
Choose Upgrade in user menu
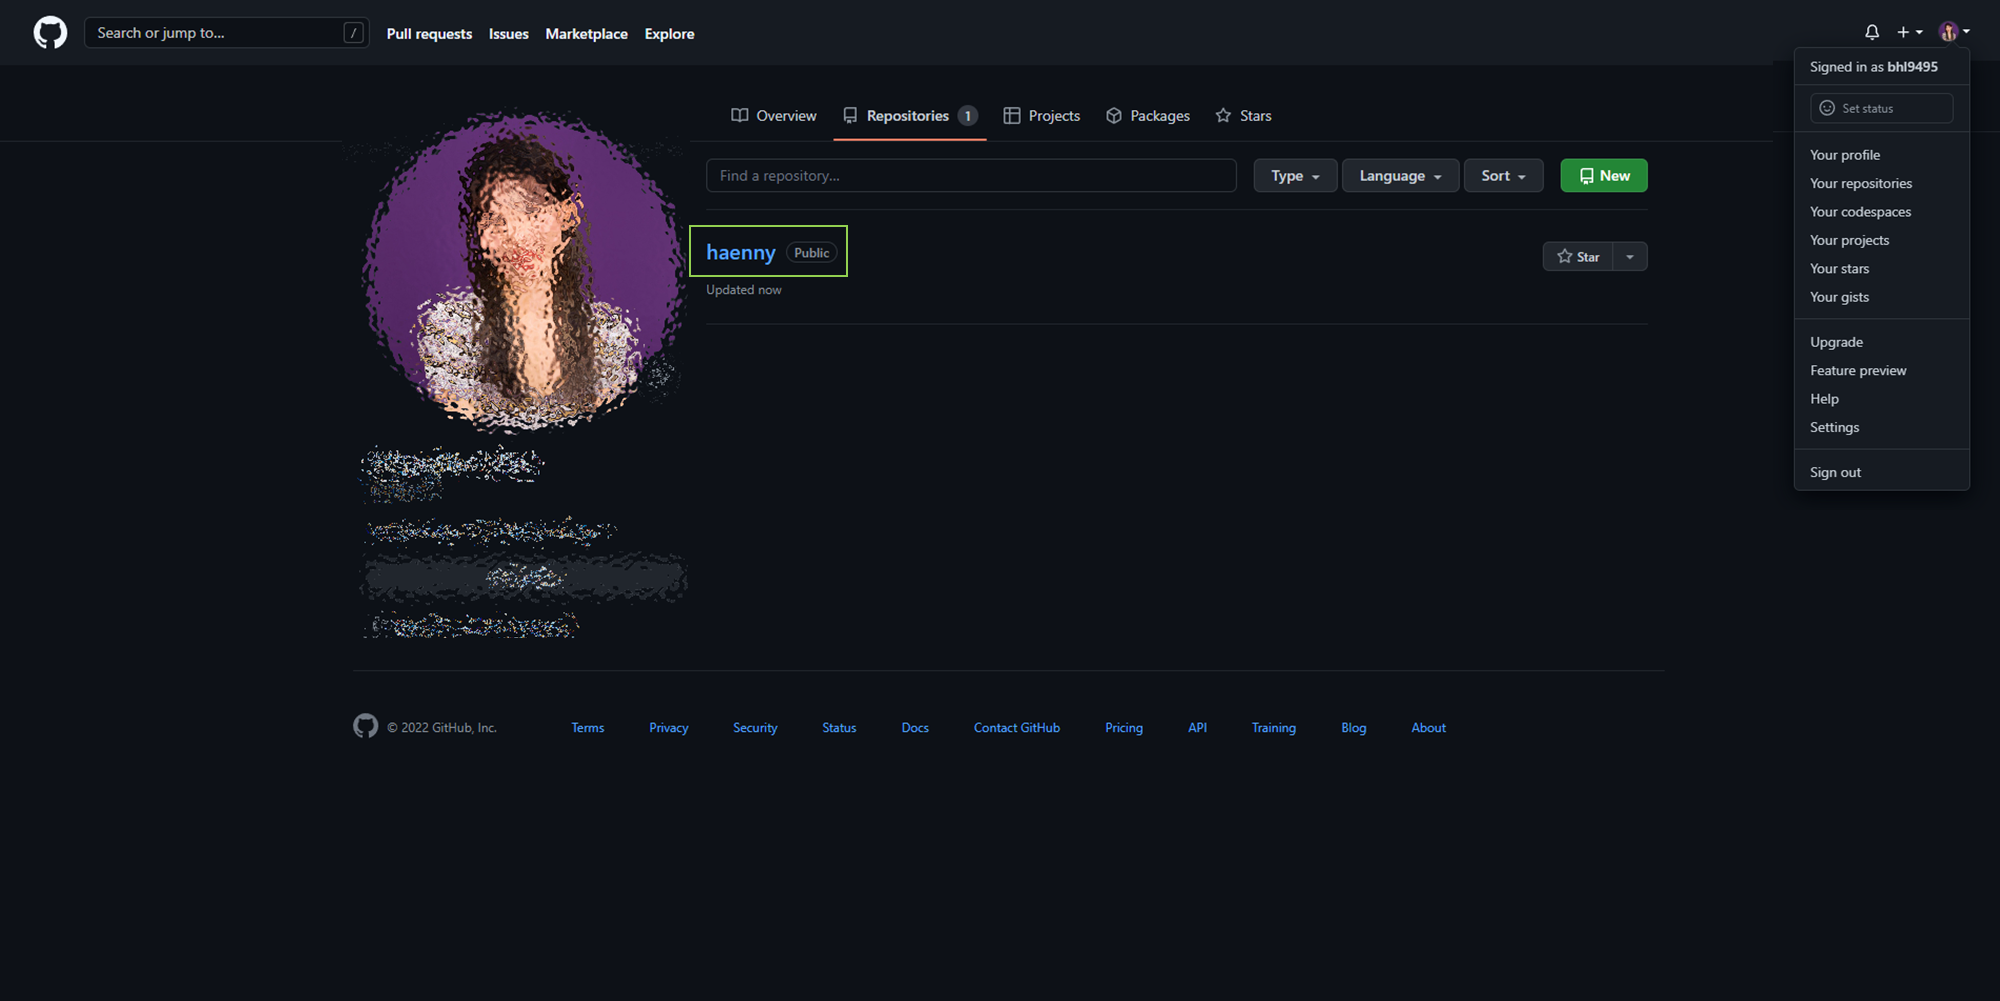(1836, 342)
